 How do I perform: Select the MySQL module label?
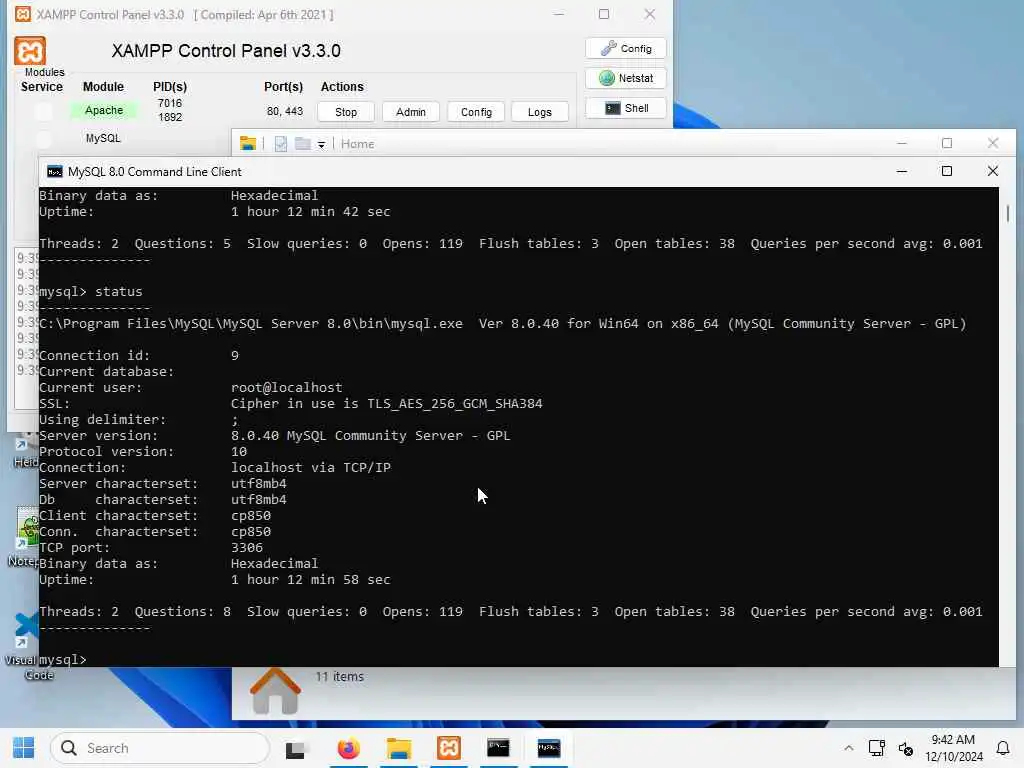(103, 138)
